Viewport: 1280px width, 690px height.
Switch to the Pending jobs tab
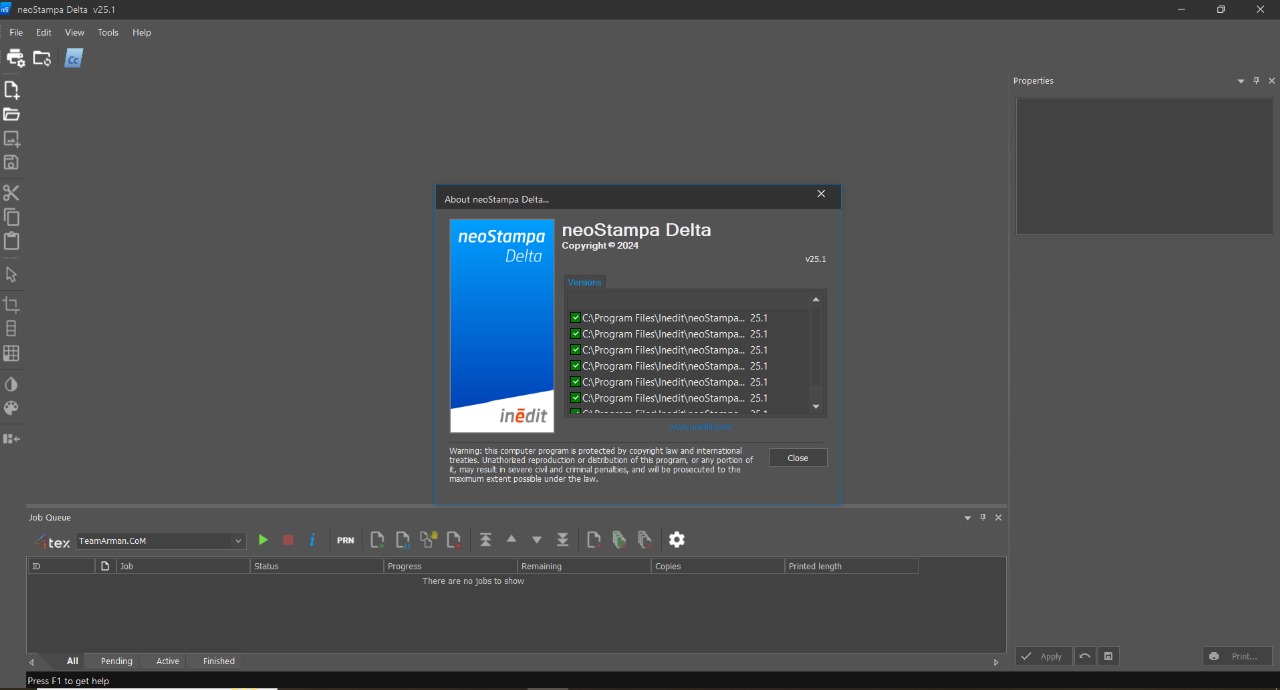pos(116,661)
